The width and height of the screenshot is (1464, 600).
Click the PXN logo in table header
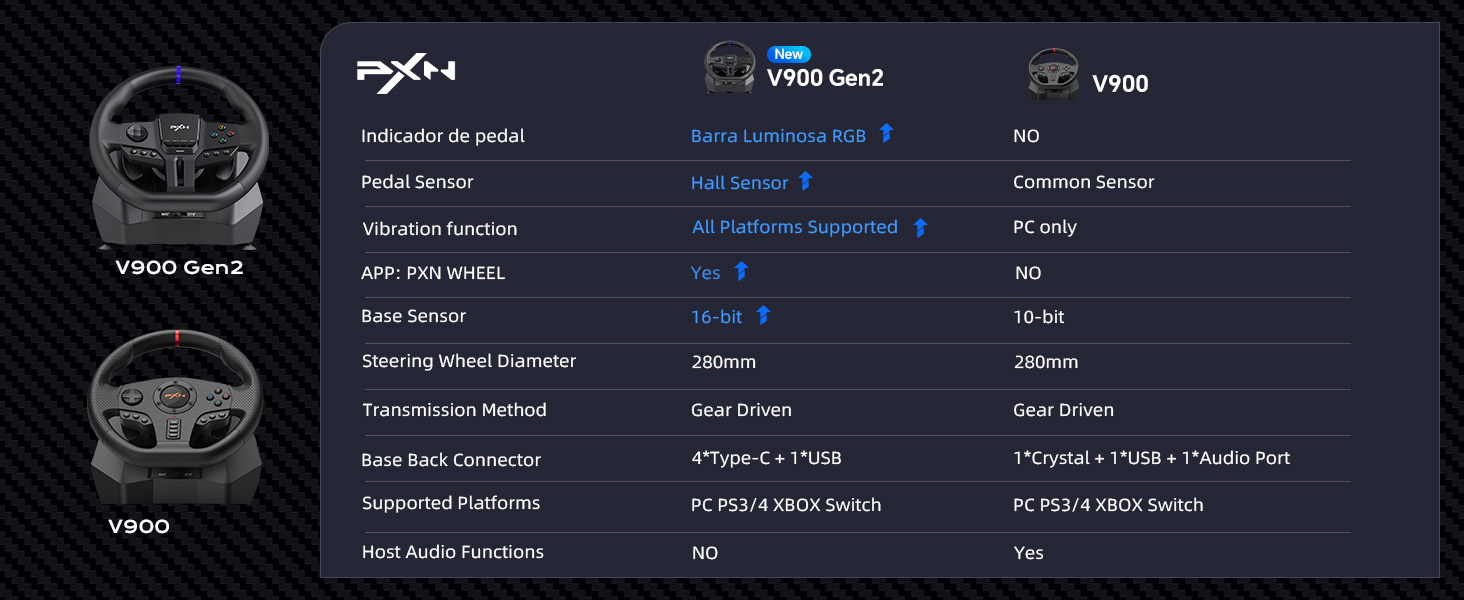406,74
